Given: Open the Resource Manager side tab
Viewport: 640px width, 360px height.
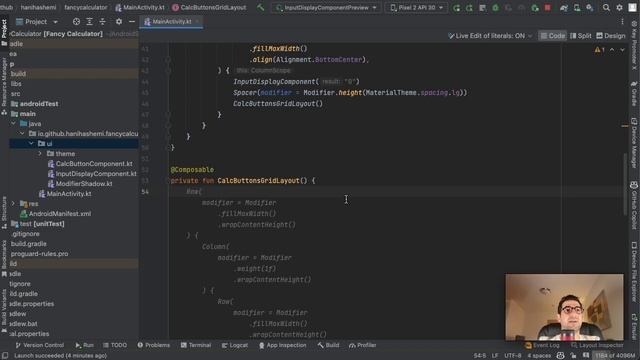Looking at the screenshot, I should pyautogui.click(x=4, y=87).
